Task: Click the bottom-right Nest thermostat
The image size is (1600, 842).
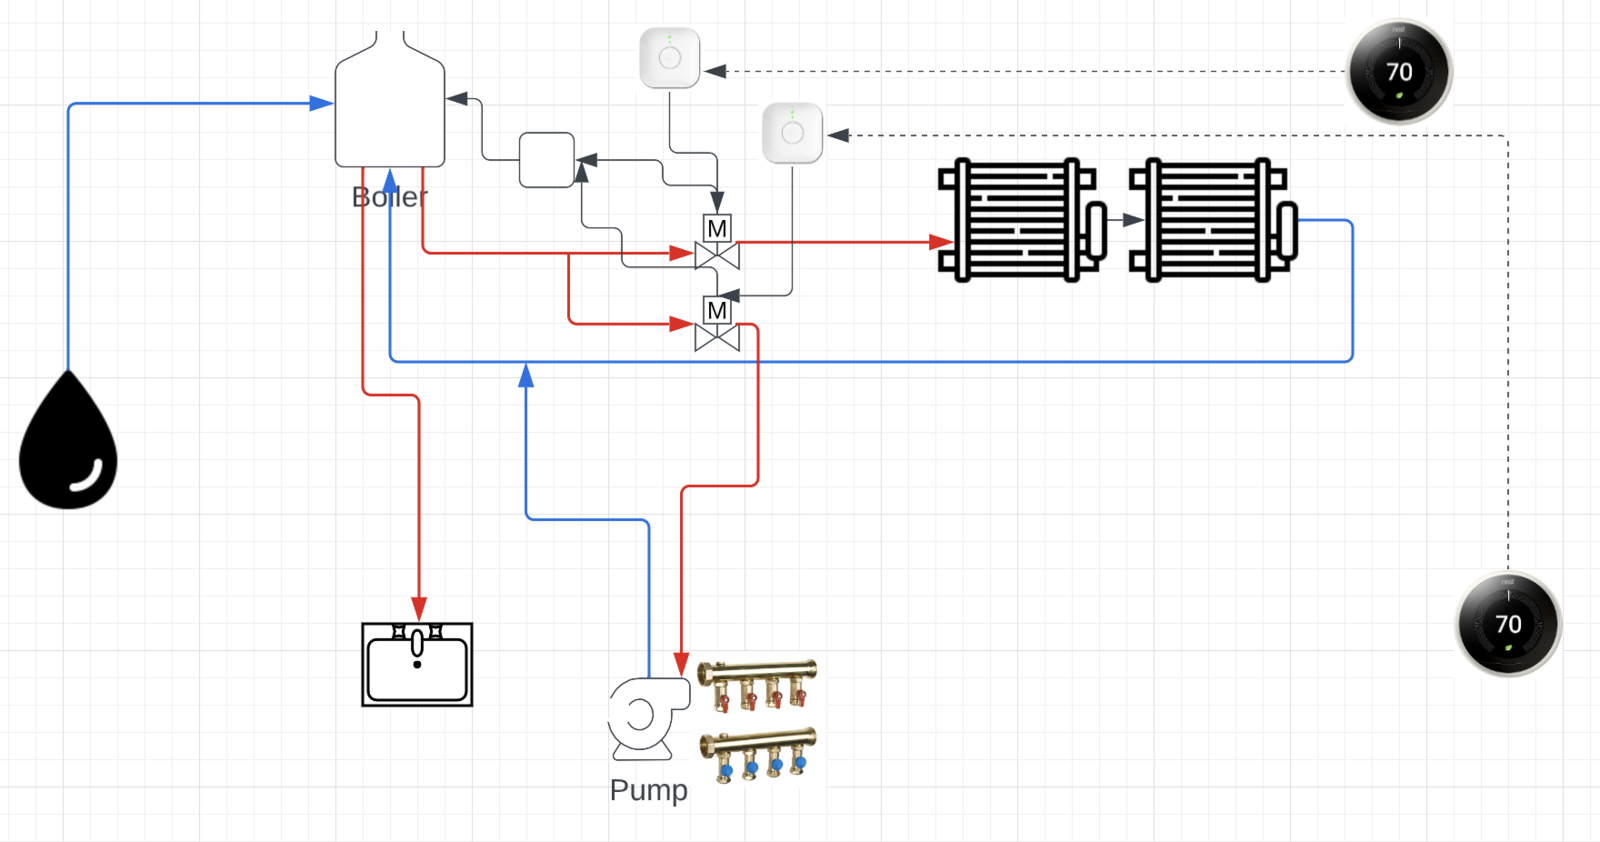Action: [1508, 624]
